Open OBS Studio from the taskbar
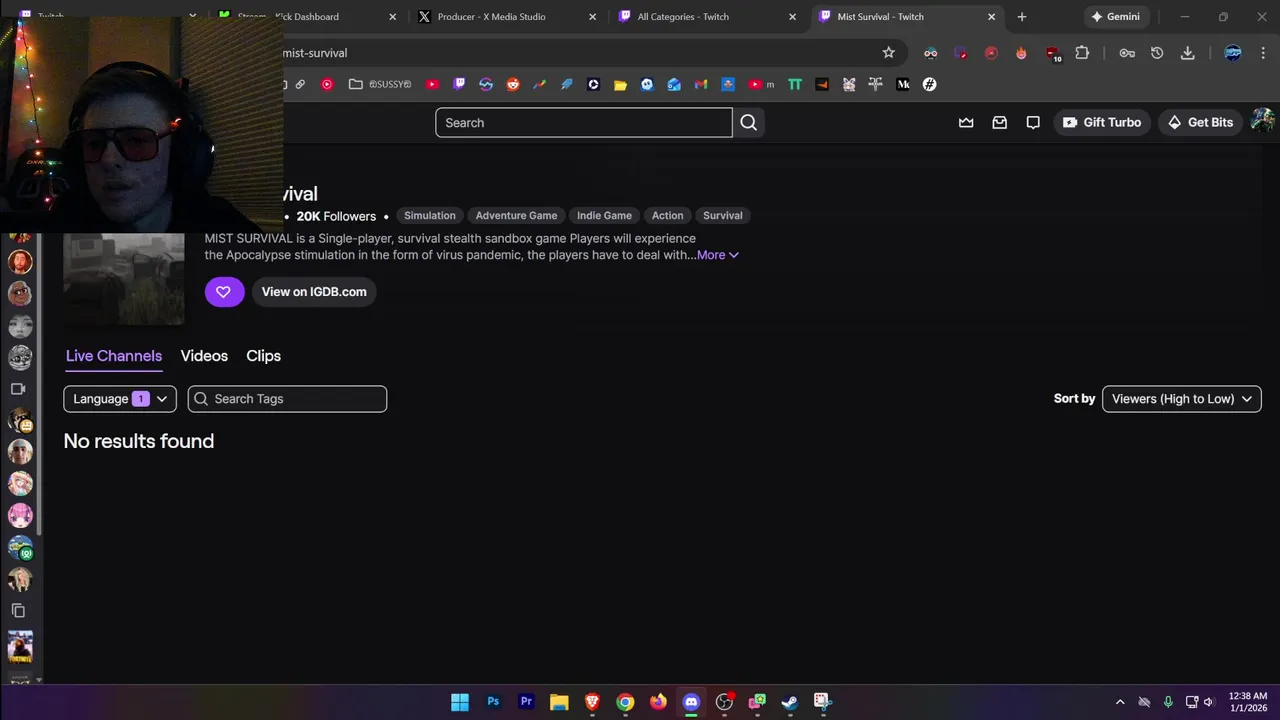Viewport: 1280px width, 720px height. coord(724,702)
